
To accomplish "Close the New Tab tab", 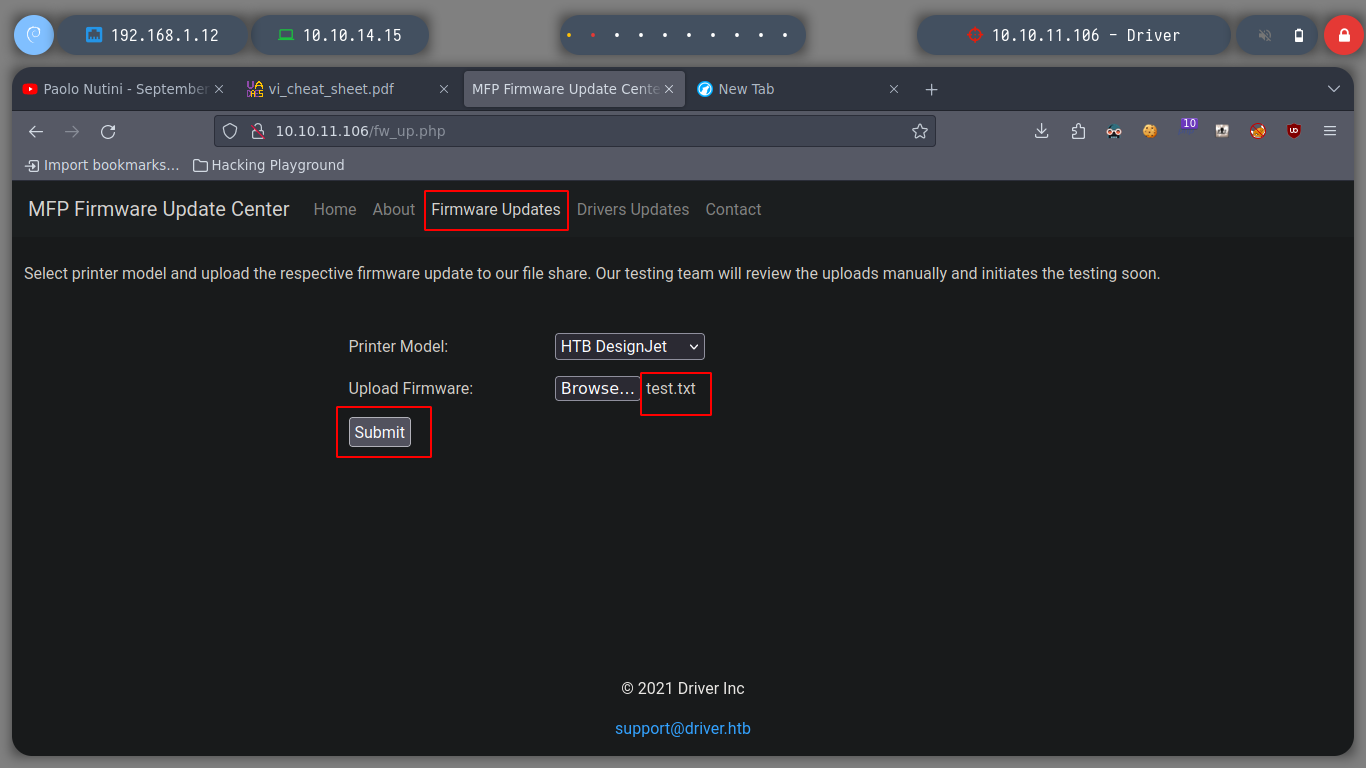I will point(894,89).
